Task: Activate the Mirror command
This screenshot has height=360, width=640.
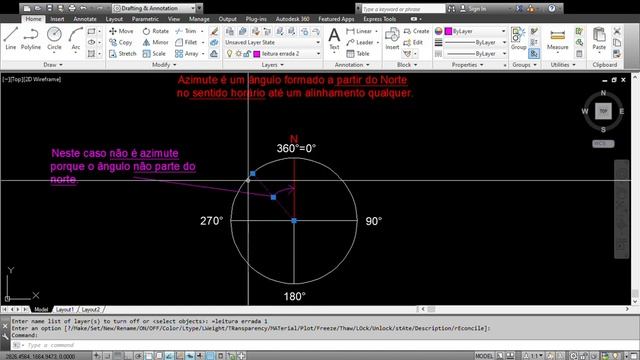Action: coord(156,42)
